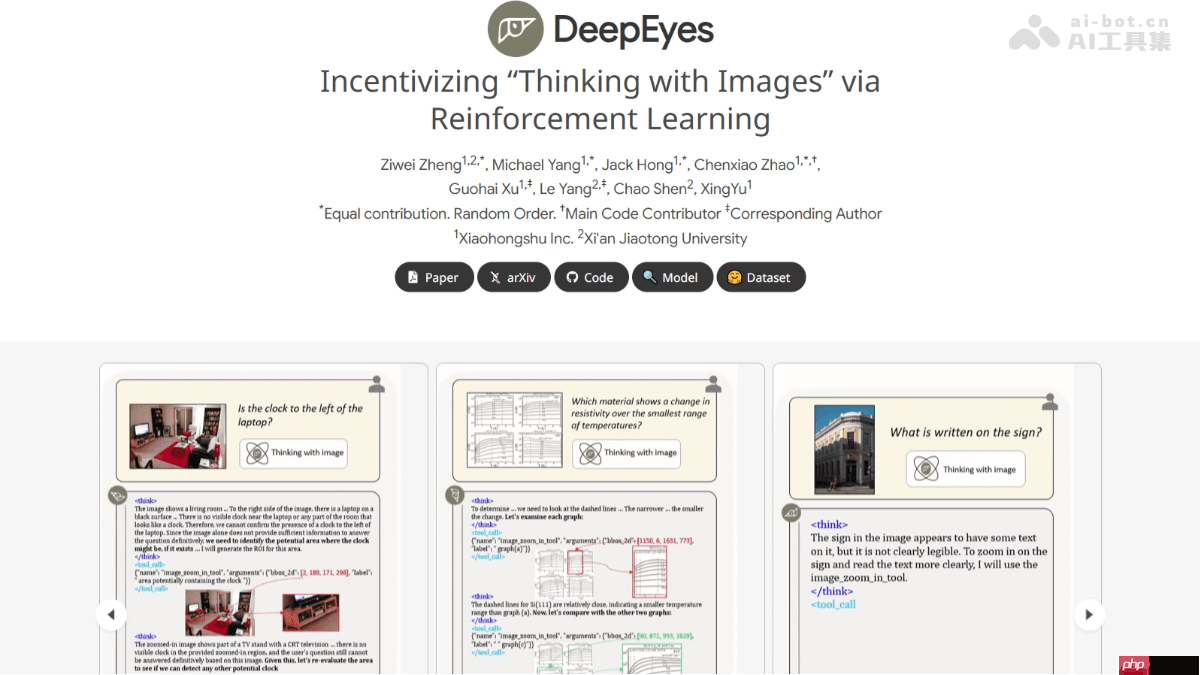
Task: Open the Paper PDF button
Action: (x=433, y=277)
